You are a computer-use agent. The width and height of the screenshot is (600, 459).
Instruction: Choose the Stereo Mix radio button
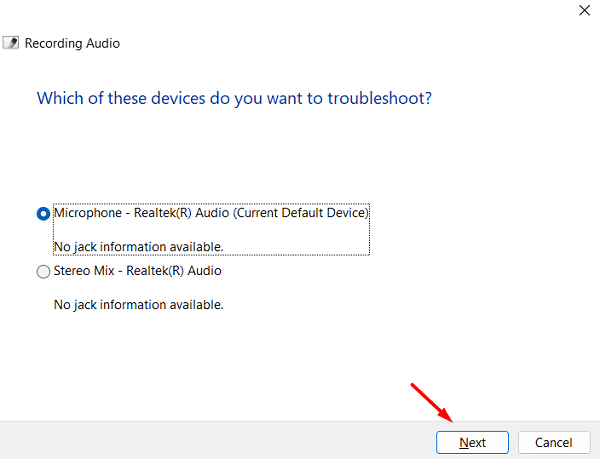(43, 271)
